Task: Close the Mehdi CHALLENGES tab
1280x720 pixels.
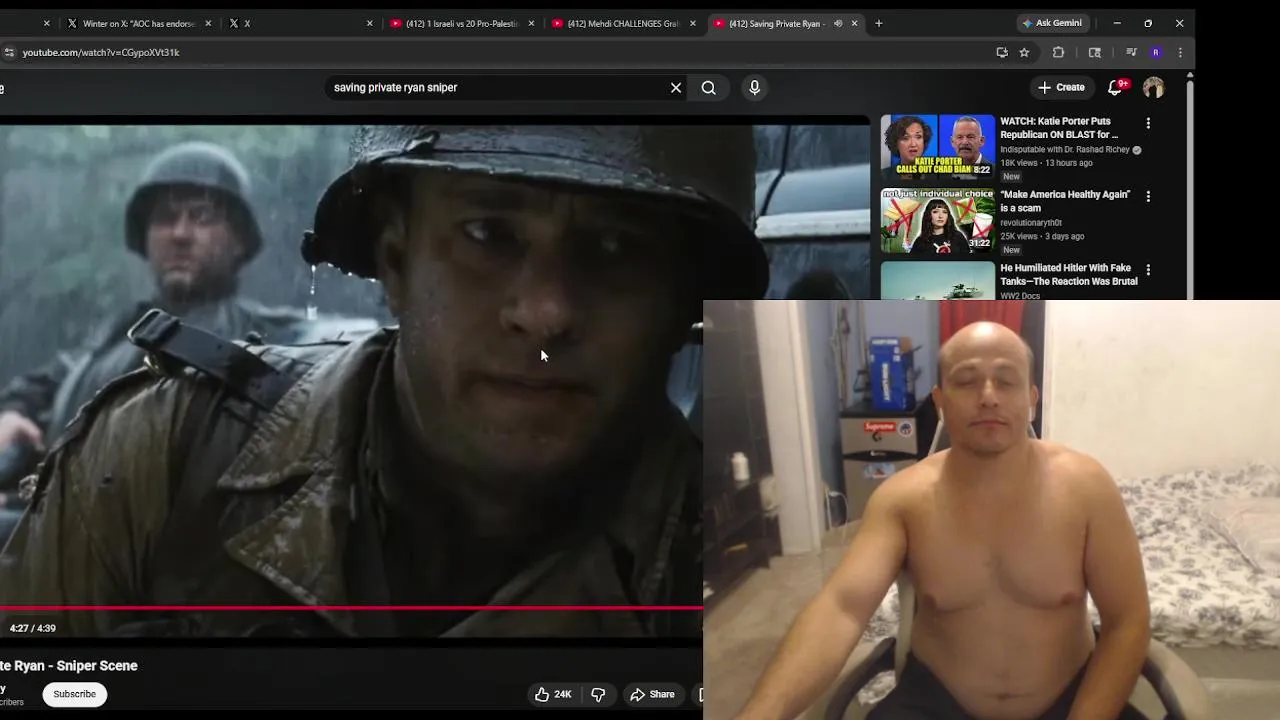Action: click(x=693, y=23)
